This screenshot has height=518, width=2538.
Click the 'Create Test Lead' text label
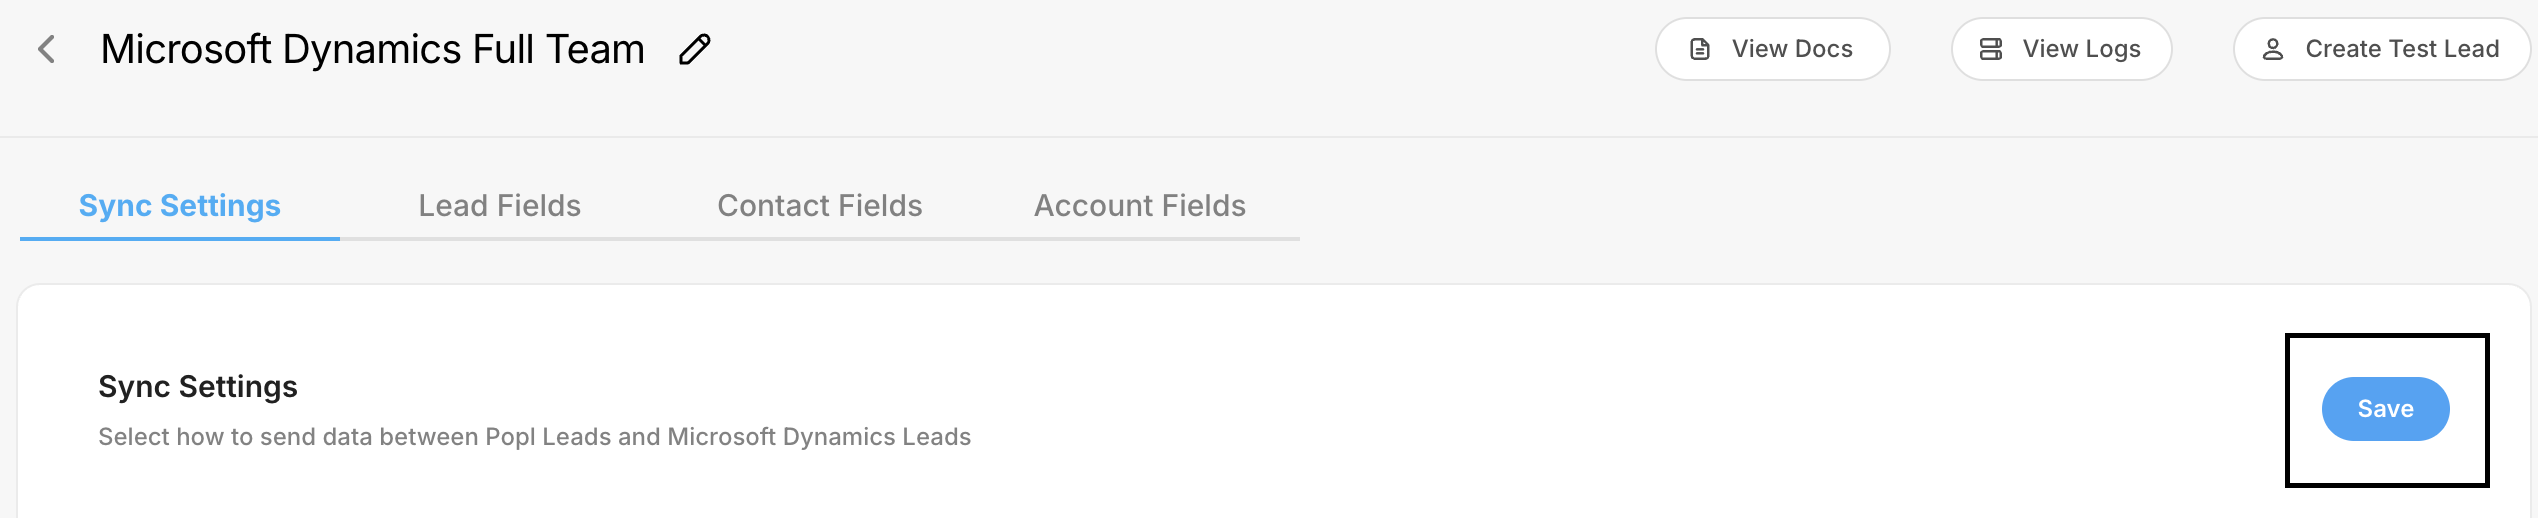tap(2402, 49)
